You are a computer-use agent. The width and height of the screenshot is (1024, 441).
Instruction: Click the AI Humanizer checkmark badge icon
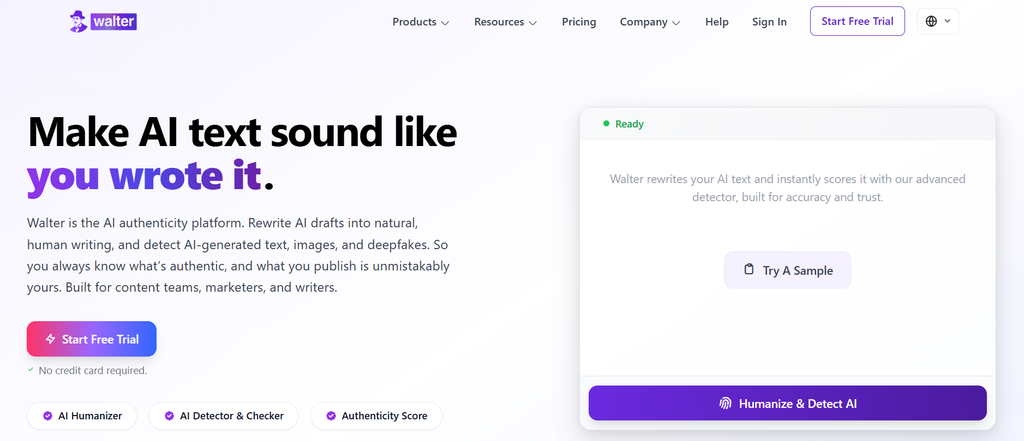47,416
